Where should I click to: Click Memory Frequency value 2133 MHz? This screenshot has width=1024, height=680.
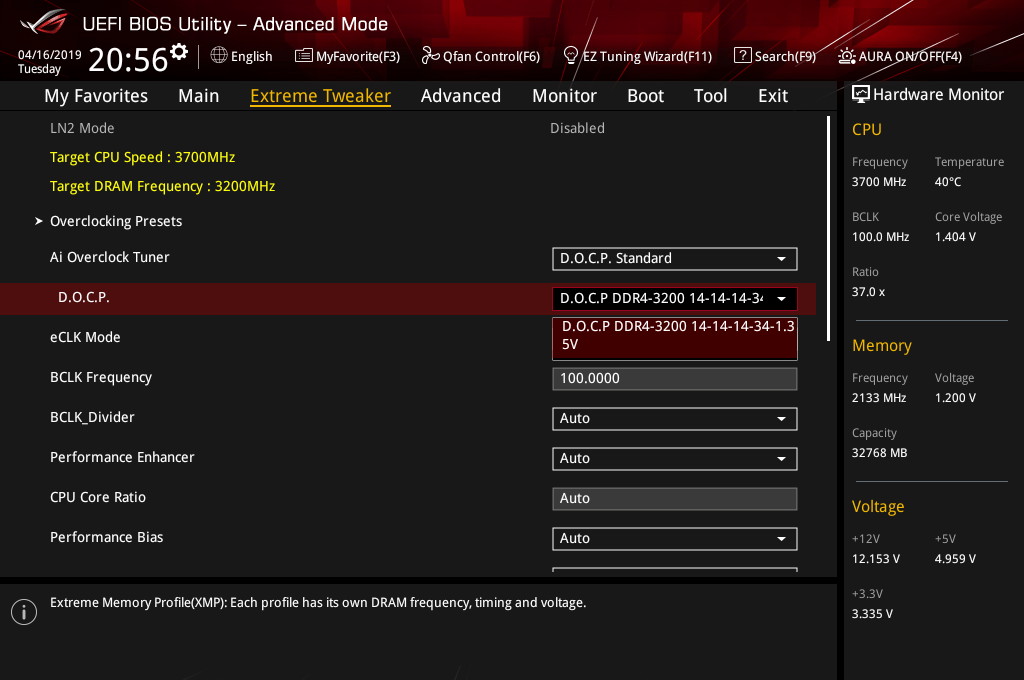pyautogui.click(x=879, y=398)
